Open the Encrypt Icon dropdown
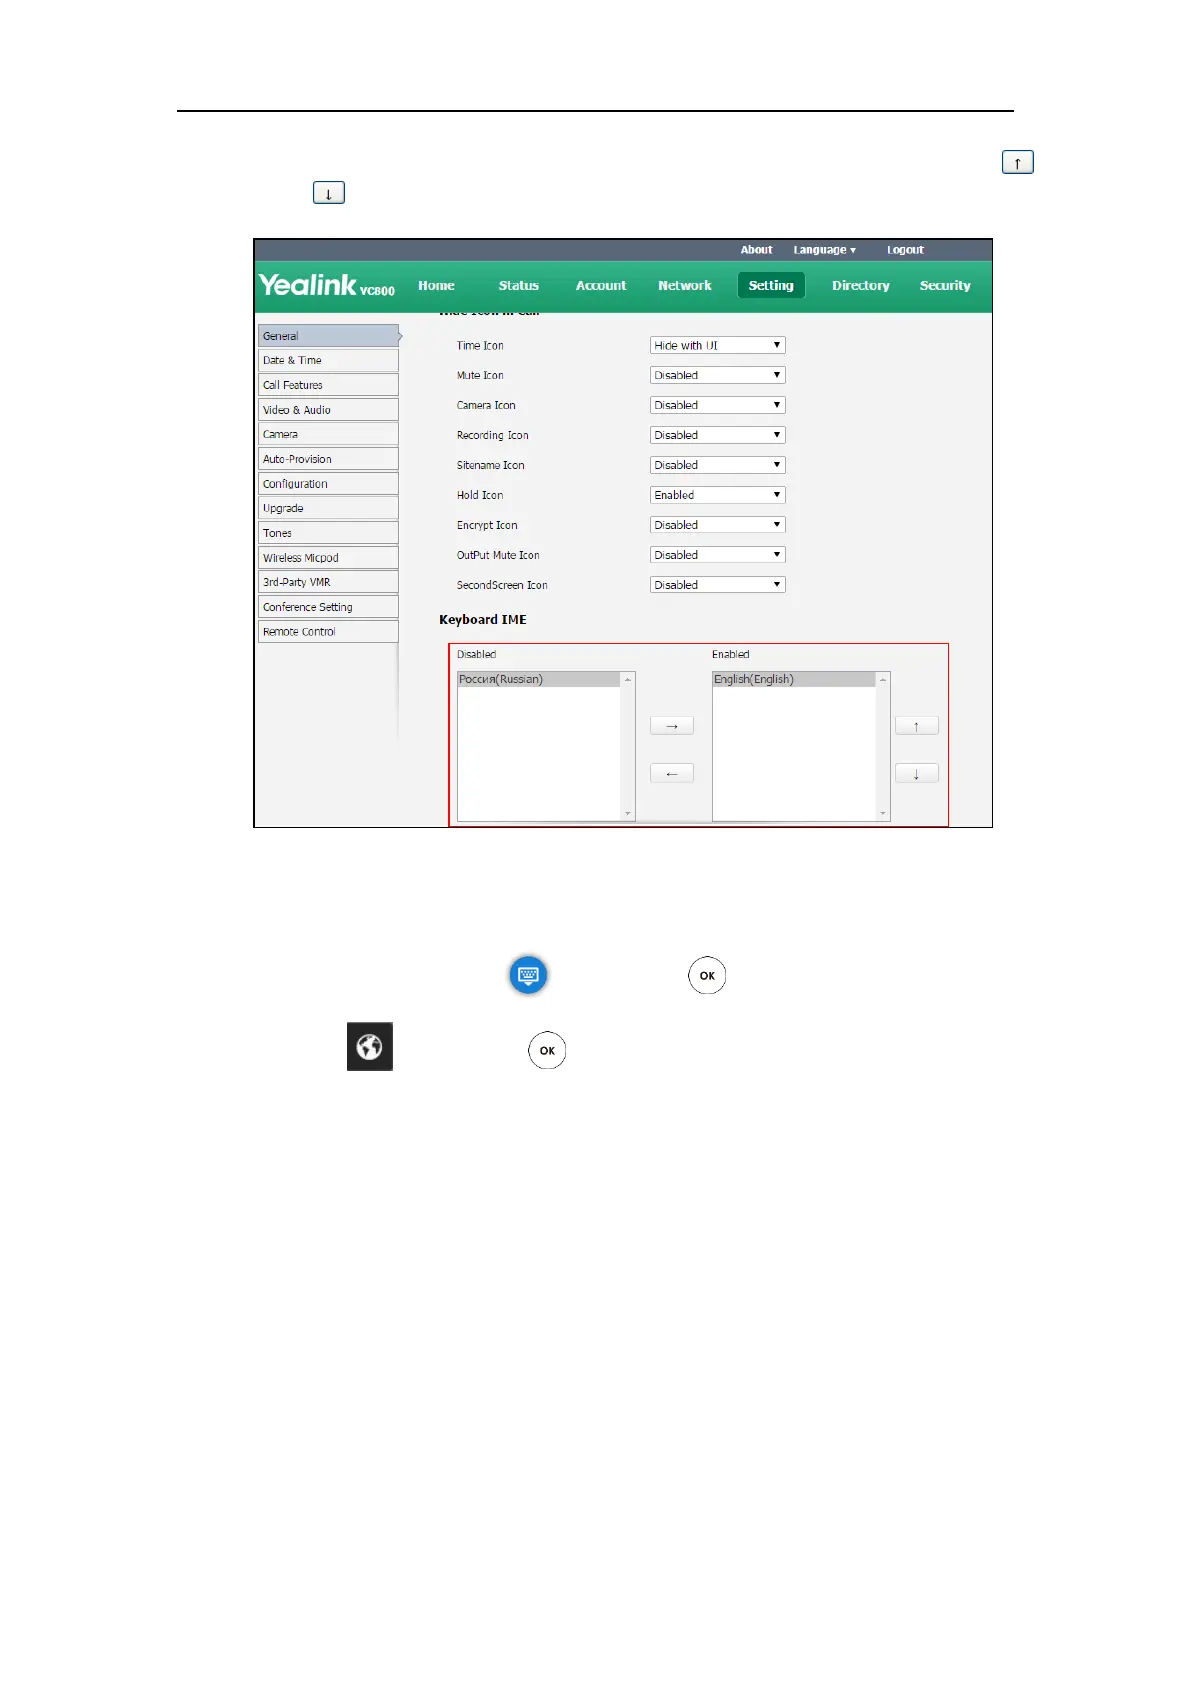This screenshot has height=1684, width=1191. click(718, 525)
